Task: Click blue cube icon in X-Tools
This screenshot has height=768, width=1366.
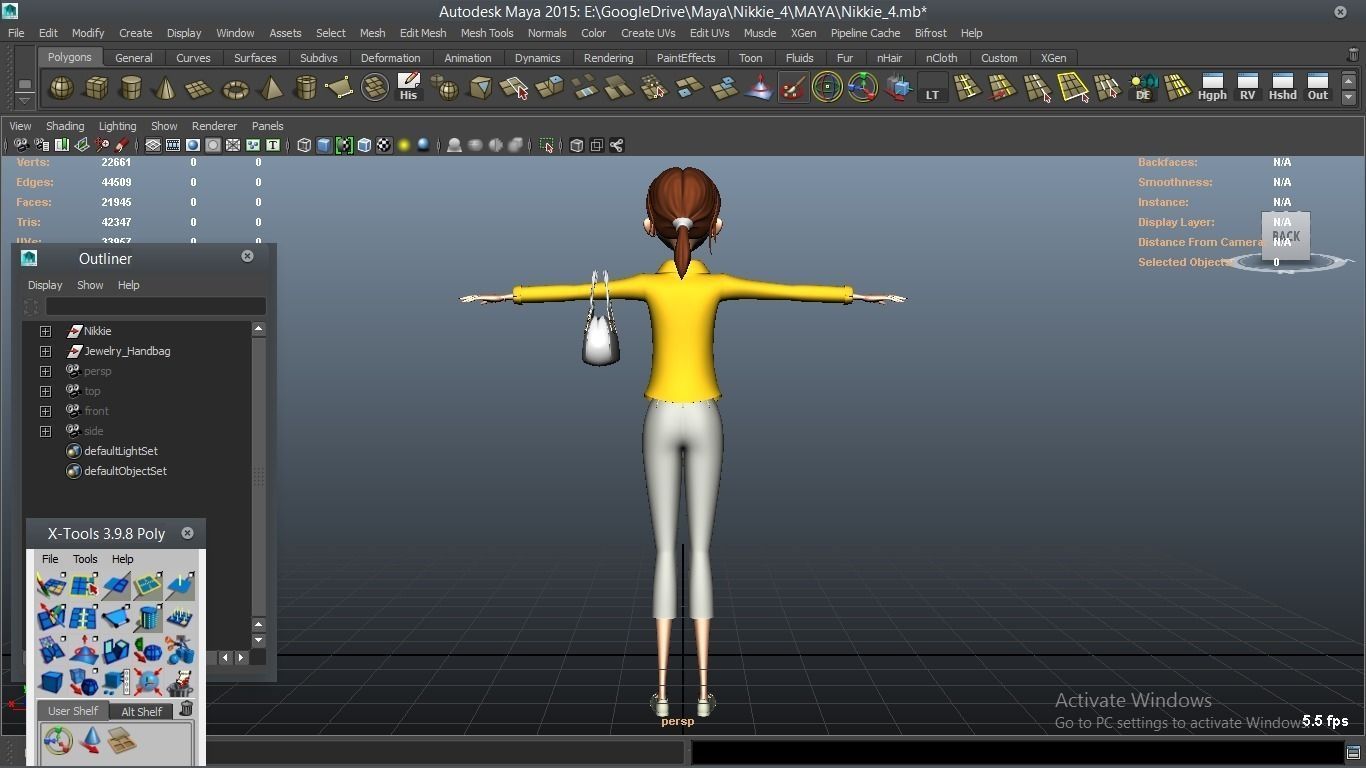Action: point(52,682)
